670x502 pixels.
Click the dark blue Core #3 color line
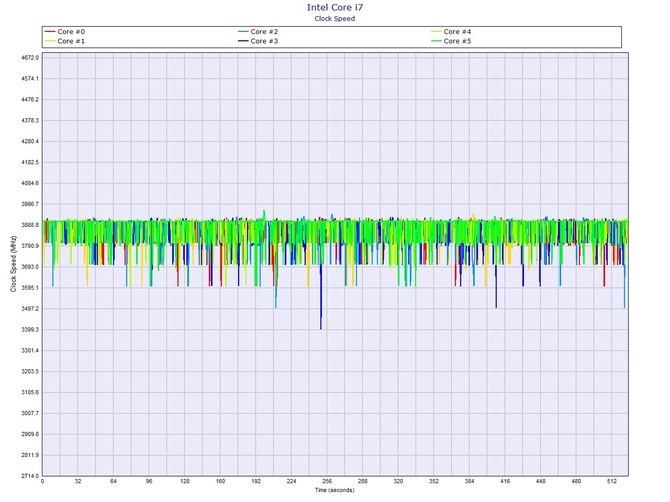[243, 41]
